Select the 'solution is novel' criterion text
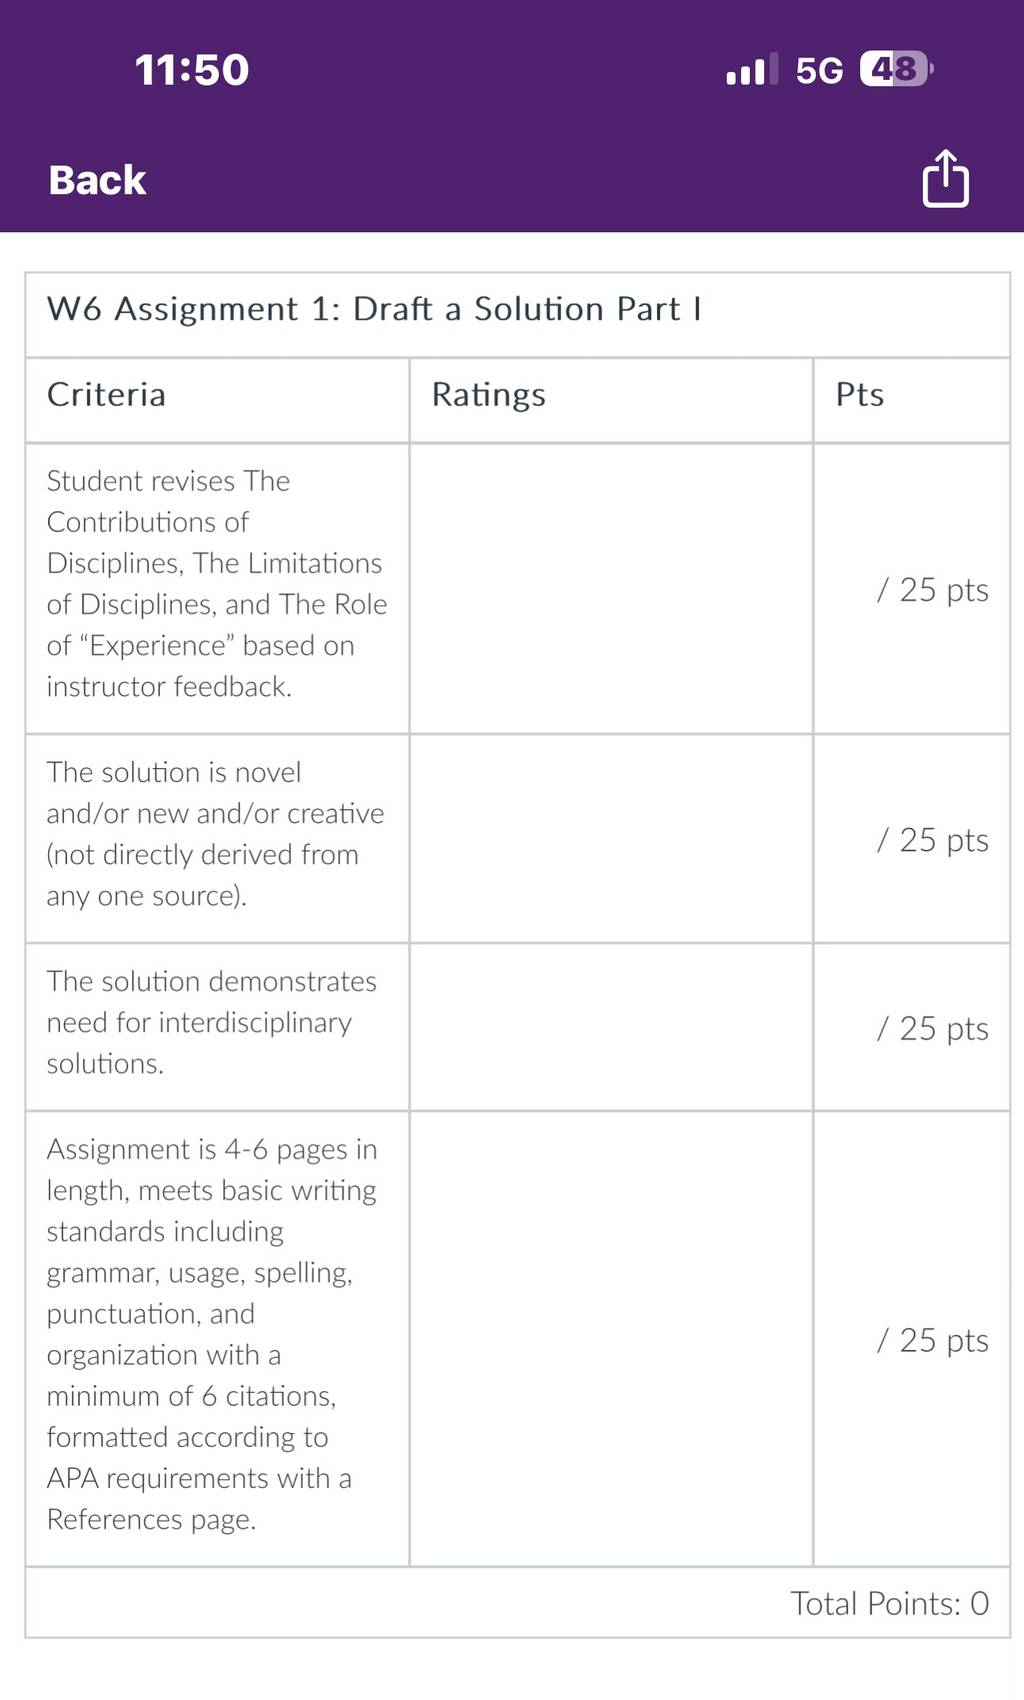 [x=215, y=834]
